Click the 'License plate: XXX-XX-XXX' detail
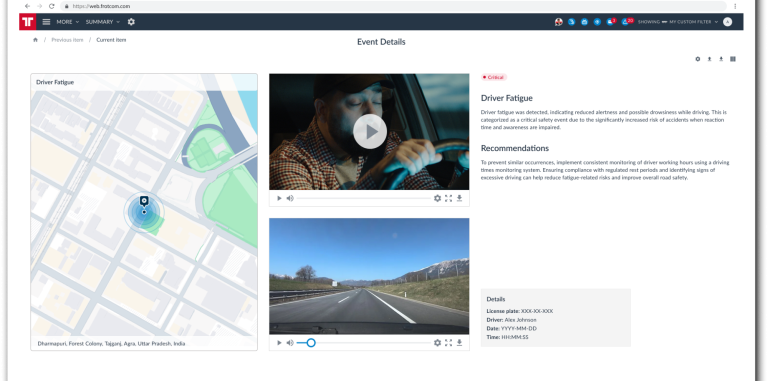Image resolution: width=768 pixels, height=381 pixels. [x=520, y=311]
